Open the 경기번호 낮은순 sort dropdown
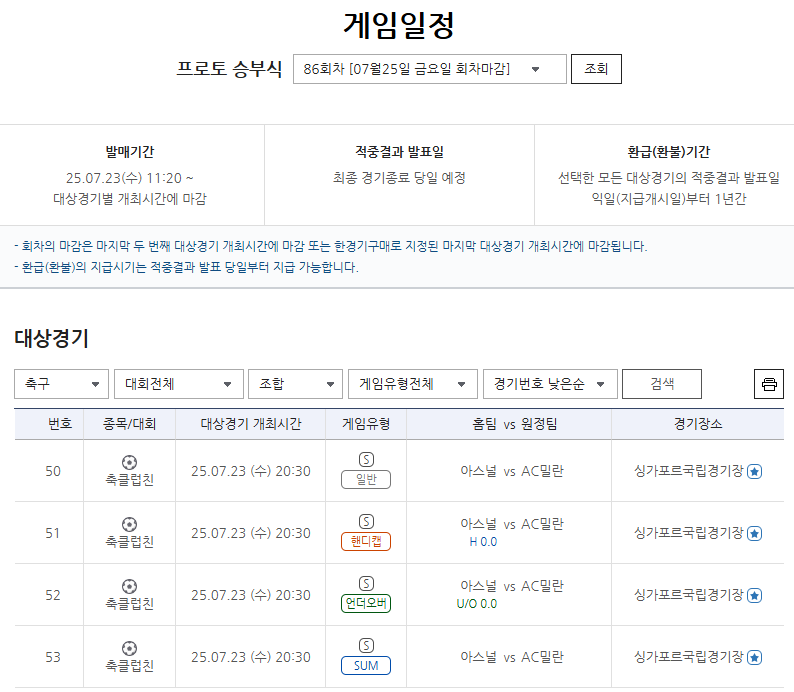Image resolution: width=794 pixels, height=692 pixels. pyautogui.click(x=549, y=384)
